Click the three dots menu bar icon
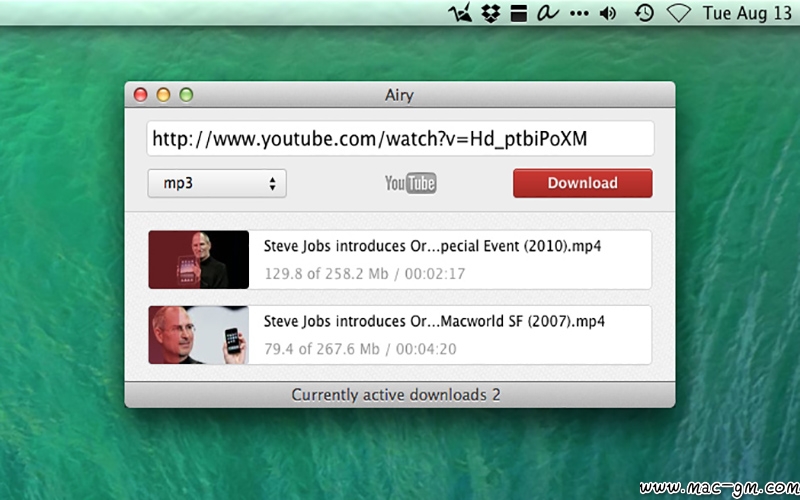The width and height of the screenshot is (800, 500). 579,14
